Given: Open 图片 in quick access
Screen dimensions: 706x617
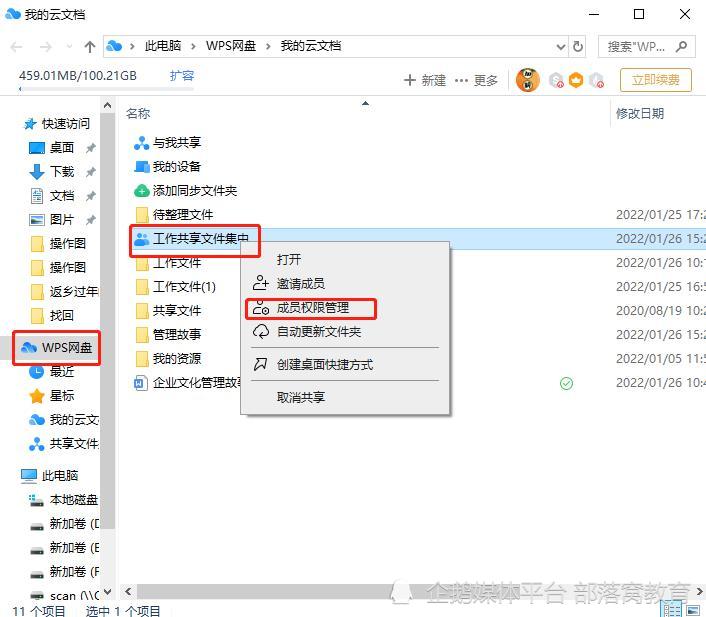Looking at the screenshot, I should click(x=62, y=220).
